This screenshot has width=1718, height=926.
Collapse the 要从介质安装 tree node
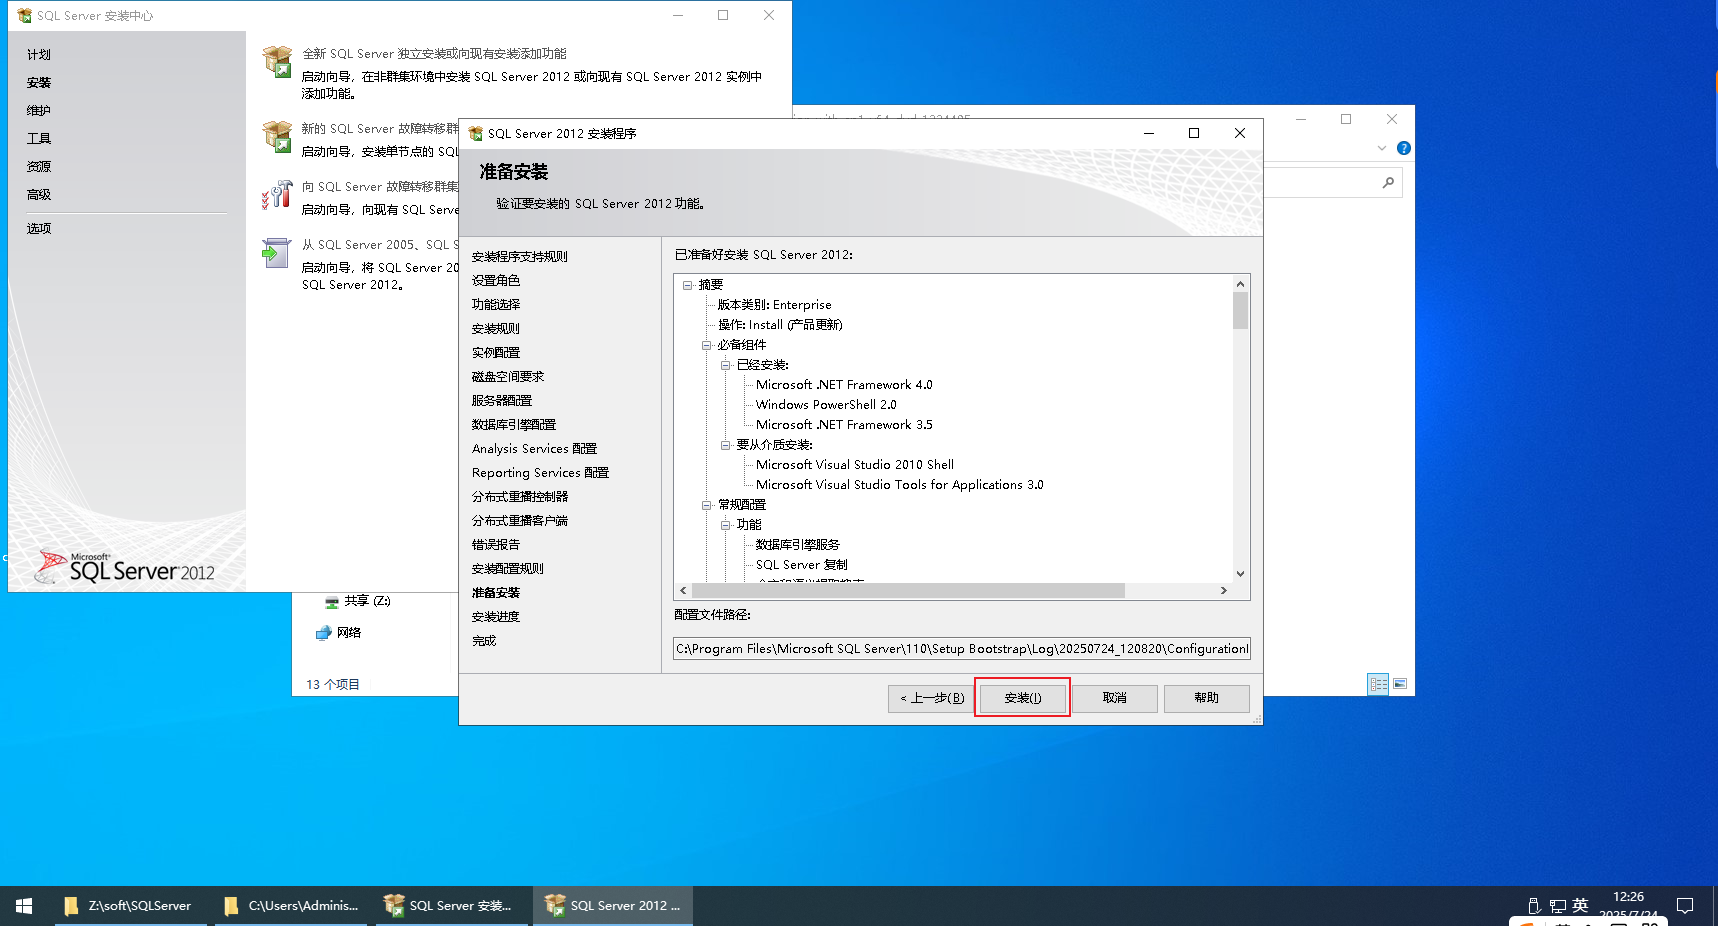(x=726, y=445)
